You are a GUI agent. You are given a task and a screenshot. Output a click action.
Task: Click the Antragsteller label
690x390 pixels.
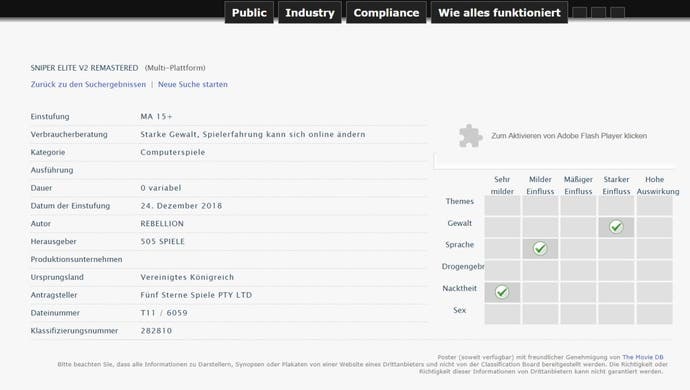[x=54, y=295]
